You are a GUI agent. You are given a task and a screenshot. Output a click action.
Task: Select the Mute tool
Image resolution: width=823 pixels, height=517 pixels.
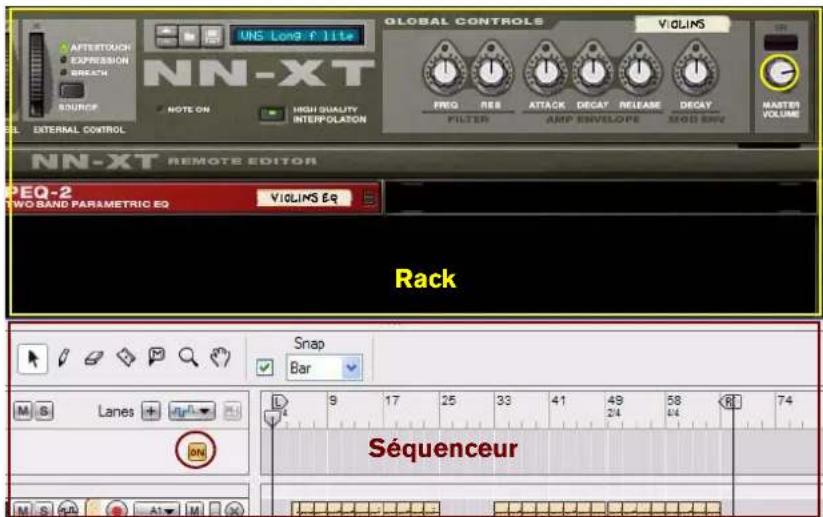(x=156, y=357)
